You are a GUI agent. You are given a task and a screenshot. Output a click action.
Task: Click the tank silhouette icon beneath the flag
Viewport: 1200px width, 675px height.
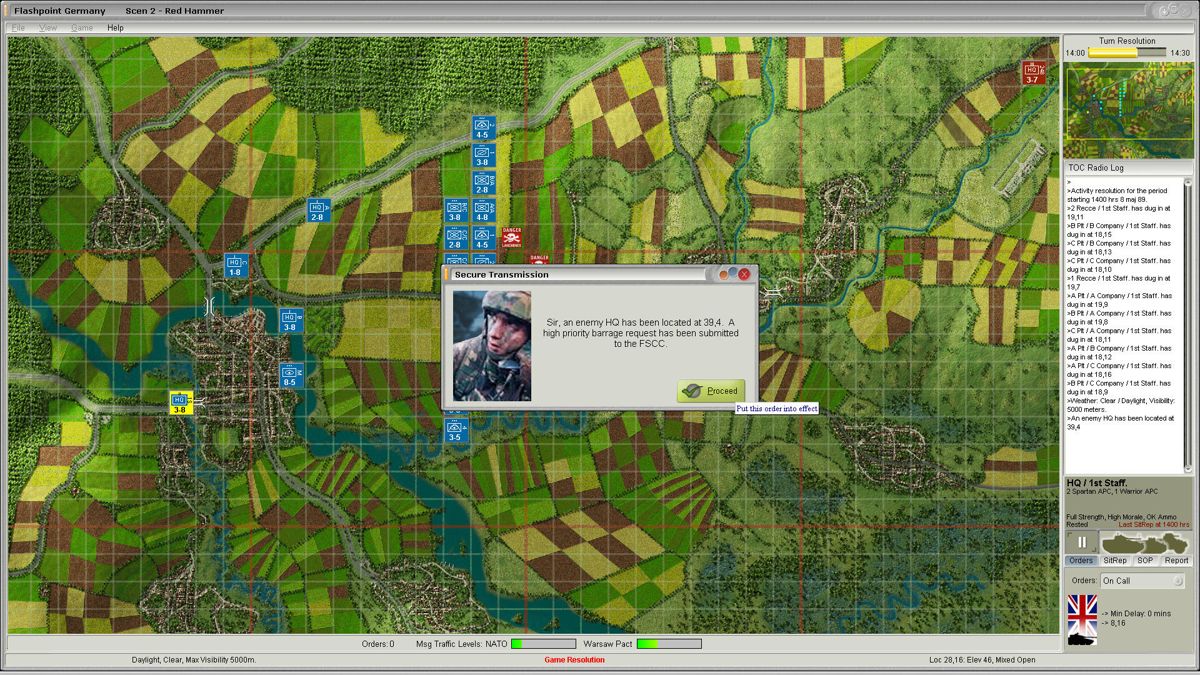(x=1081, y=639)
